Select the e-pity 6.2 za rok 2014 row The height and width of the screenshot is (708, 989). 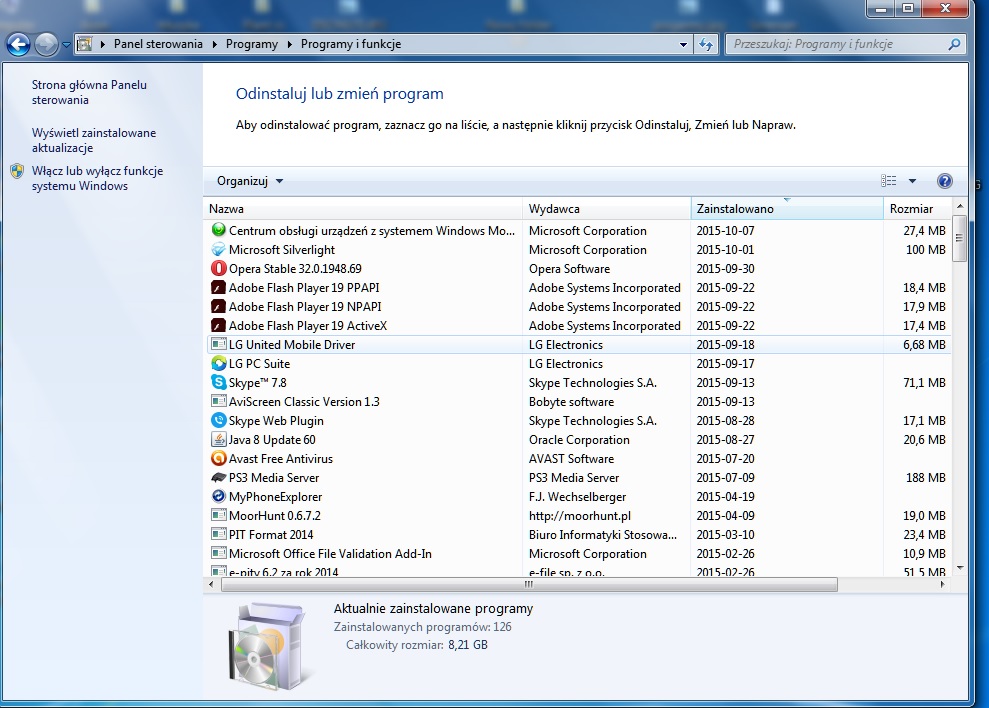point(579,572)
